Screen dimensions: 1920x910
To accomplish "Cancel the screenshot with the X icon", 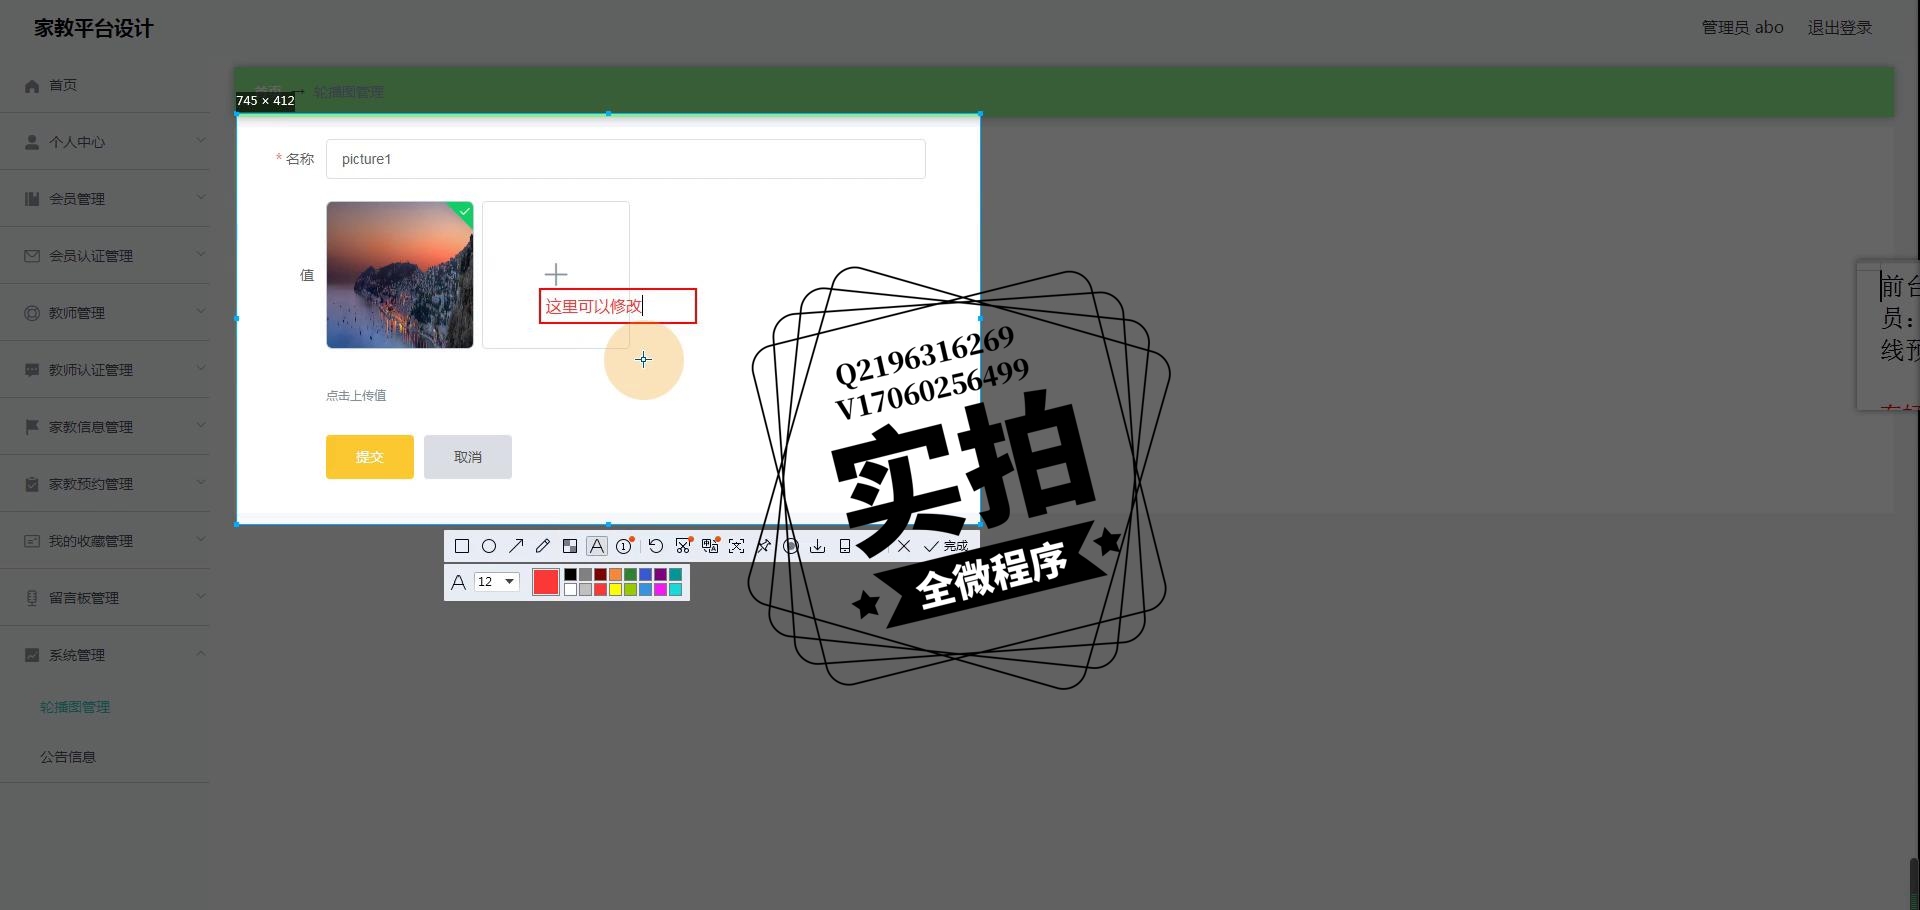I will (904, 546).
